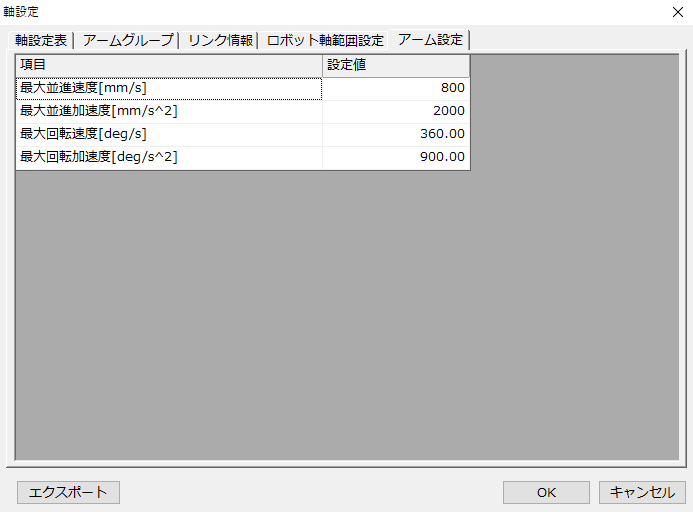The width and height of the screenshot is (693, 512).
Task: Click the キャンセル button
Action: 642,492
